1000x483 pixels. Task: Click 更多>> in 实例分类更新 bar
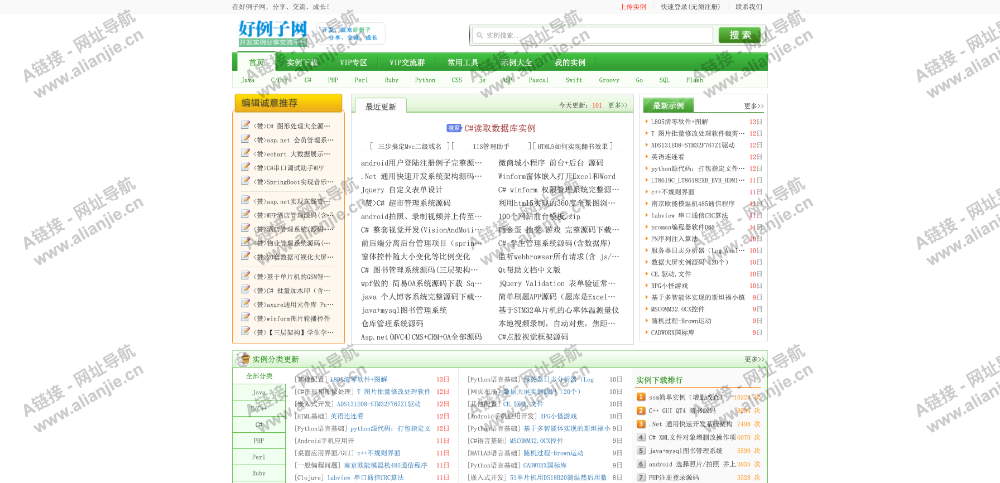coord(754,359)
